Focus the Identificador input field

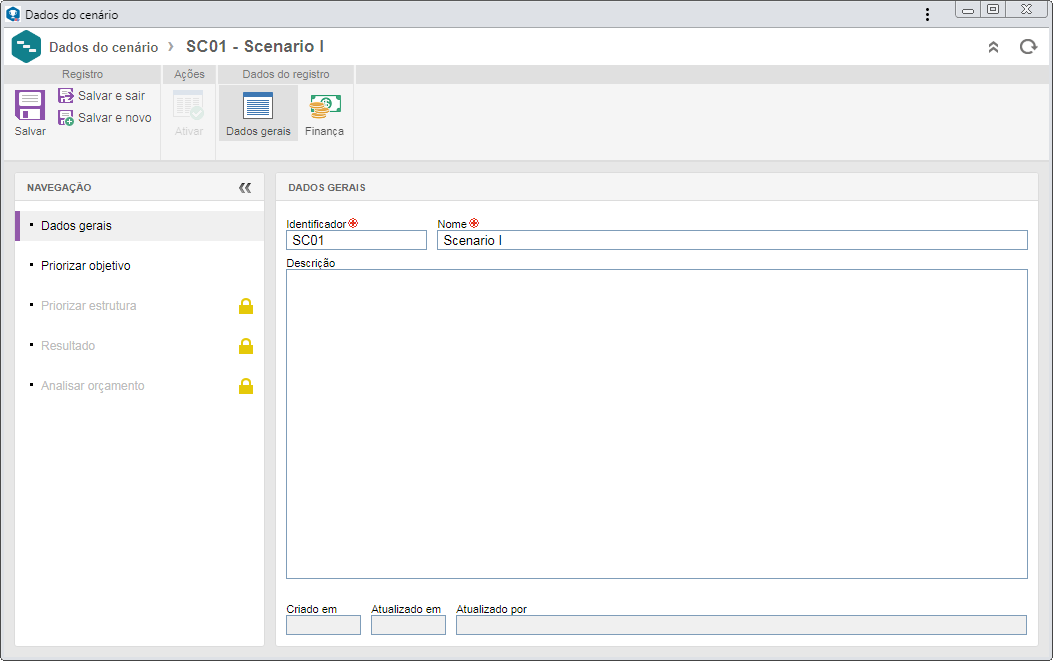[357, 240]
